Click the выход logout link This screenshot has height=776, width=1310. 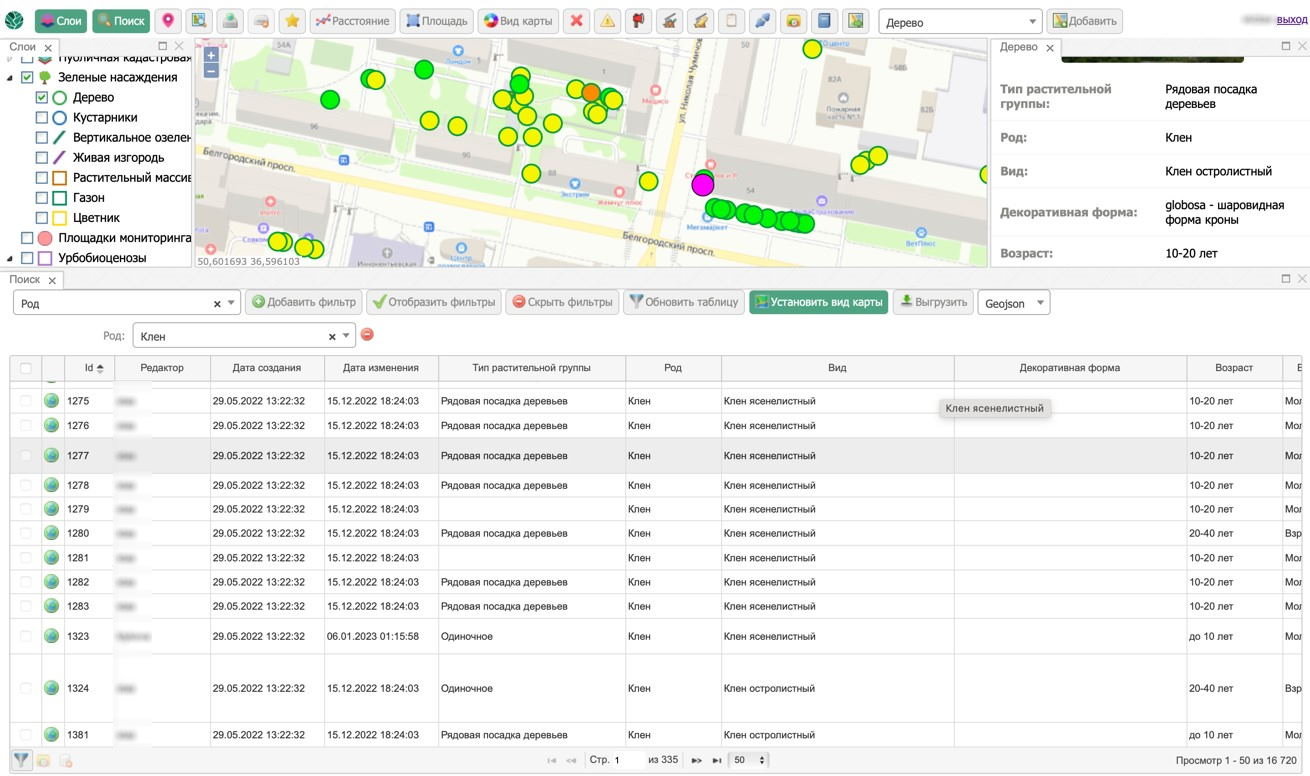pyautogui.click(x=1291, y=20)
